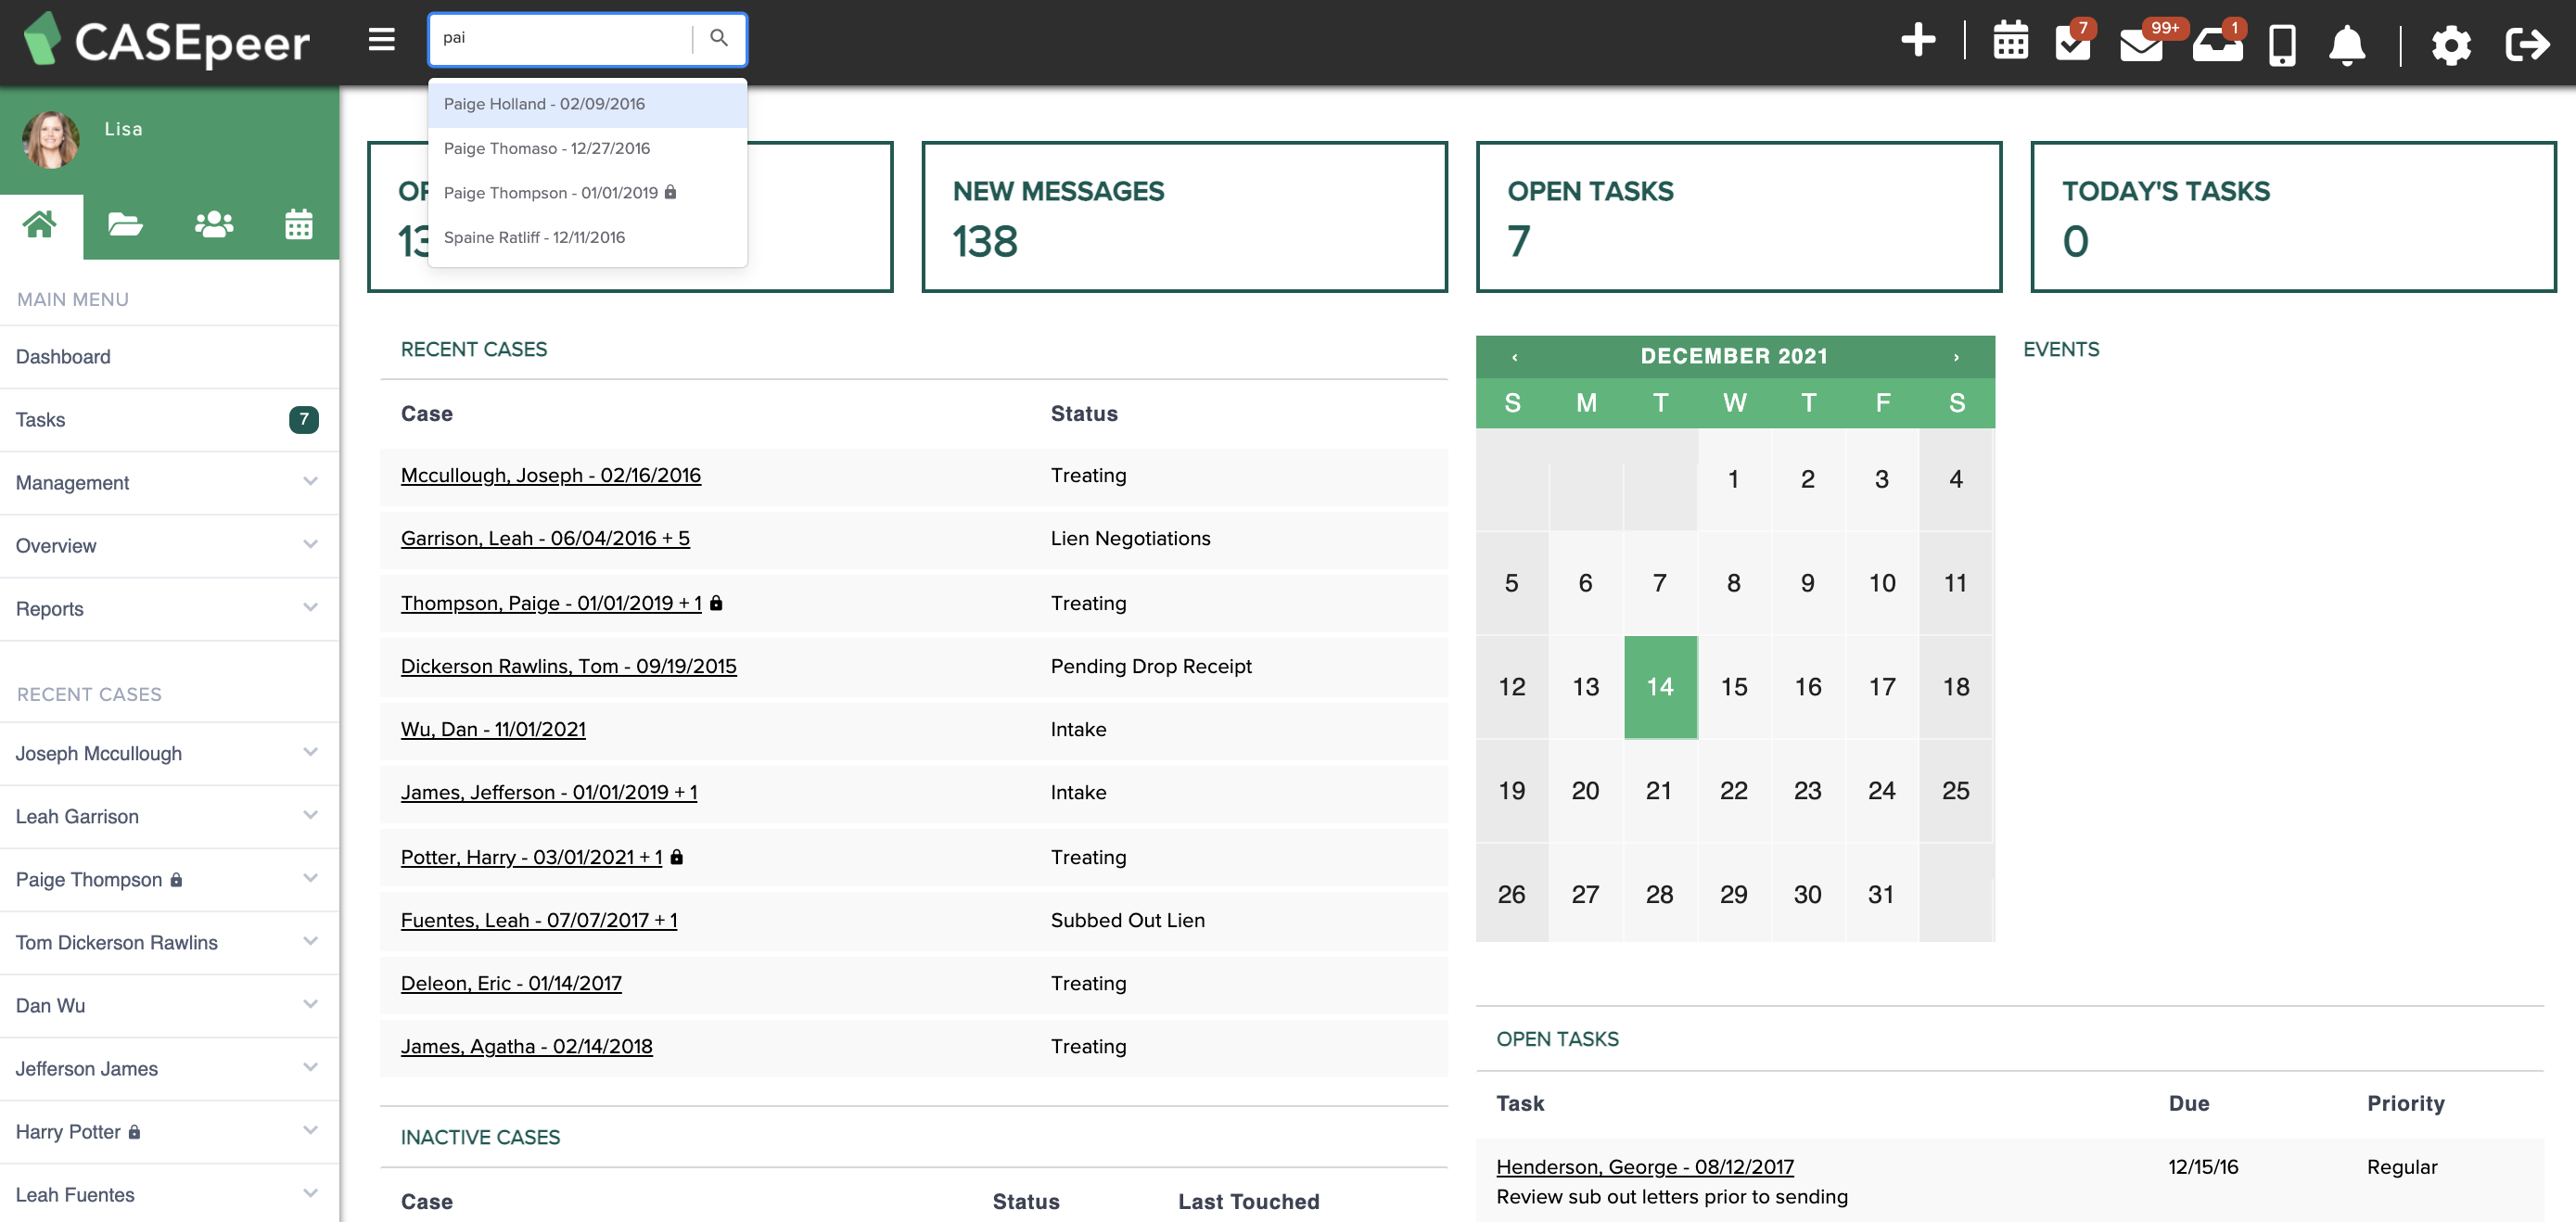Open the Tasks menu item
Image resolution: width=2576 pixels, height=1222 pixels.
(40, 420)
